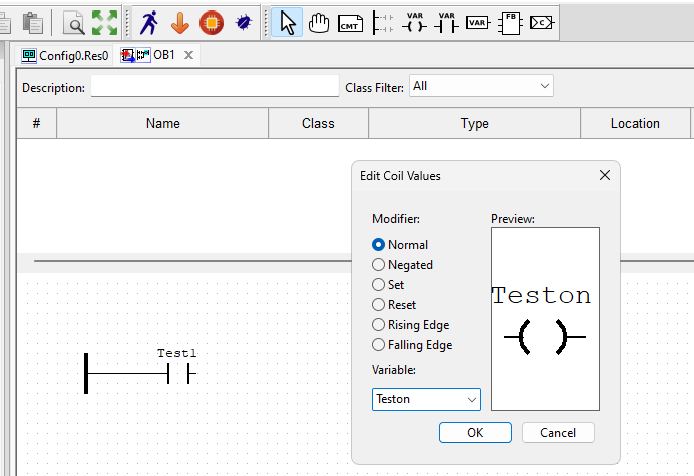Click the comment (CMT) tool
This screenshot has height=476, width=694.
[x=350, y=22]
